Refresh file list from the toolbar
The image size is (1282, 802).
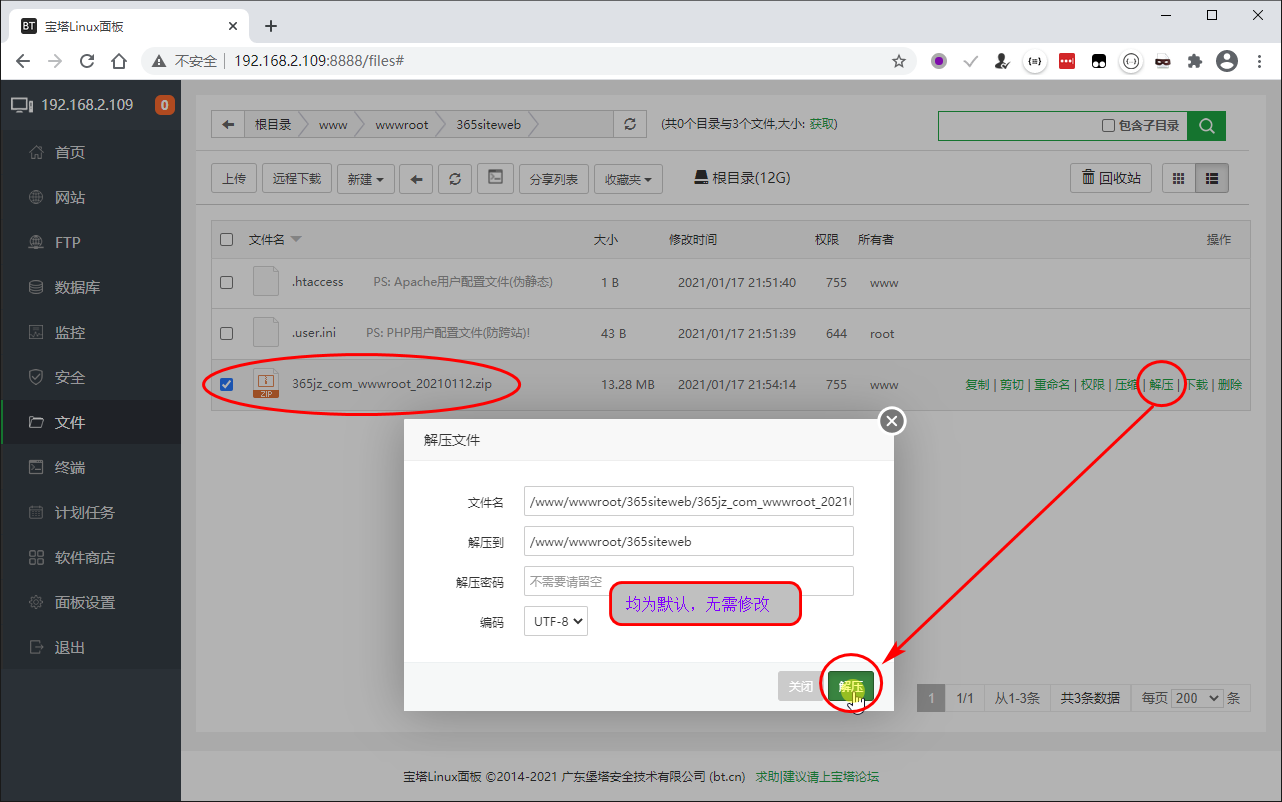tap(455, 179)
